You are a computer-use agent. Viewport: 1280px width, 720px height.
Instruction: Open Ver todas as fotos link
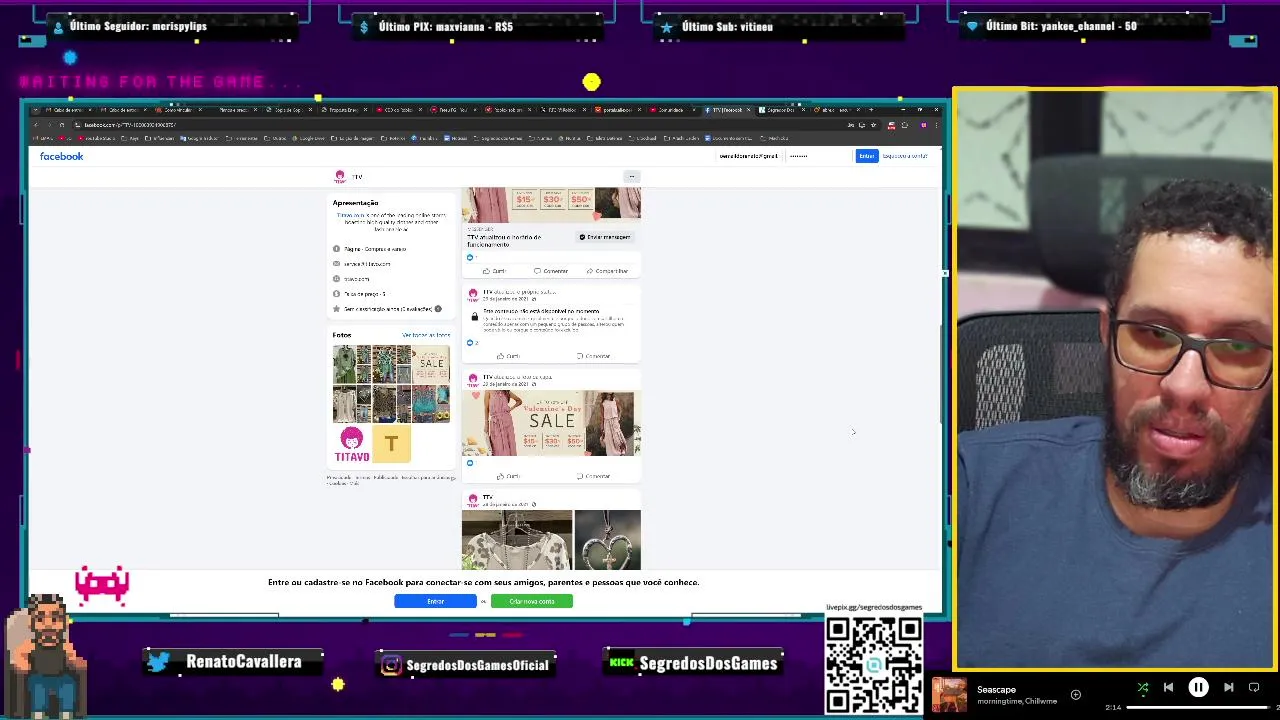point(426,335)
